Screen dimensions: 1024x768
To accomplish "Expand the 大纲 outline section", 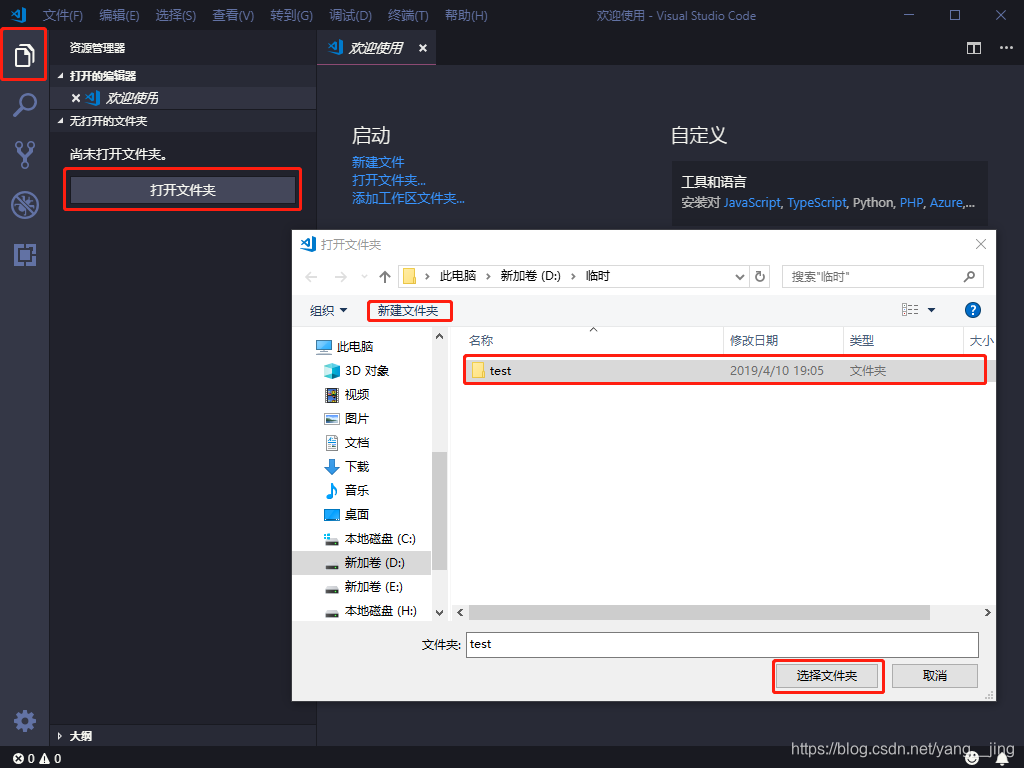I will click(x=60, y=736).
